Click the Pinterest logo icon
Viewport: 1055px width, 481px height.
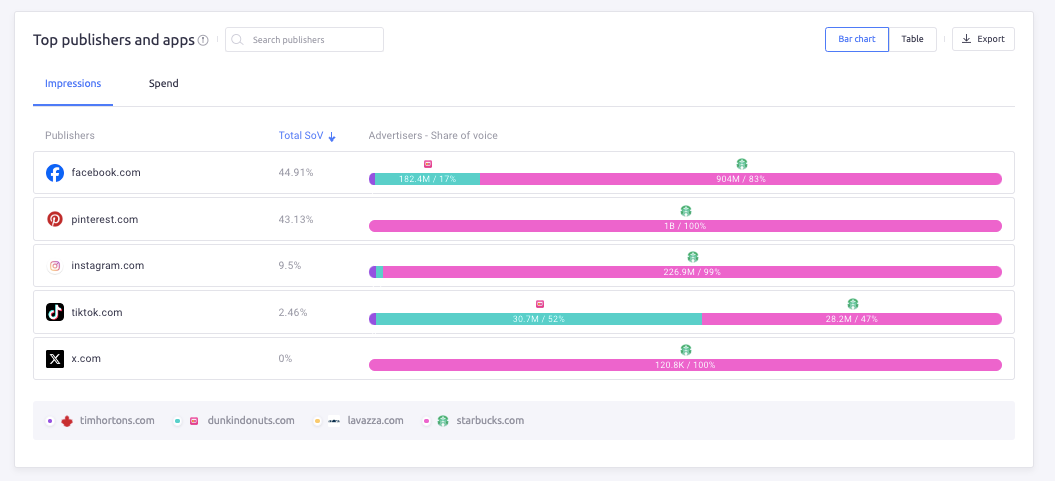click(x=54, y=219)
